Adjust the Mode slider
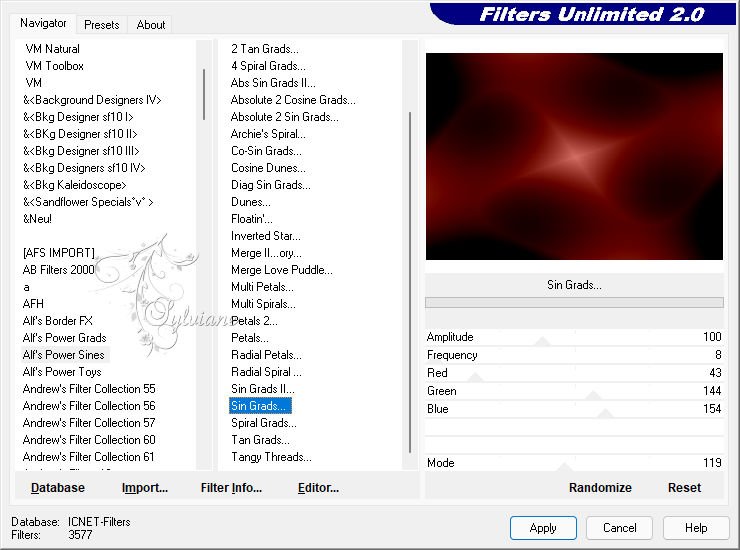 pos(574,463)
